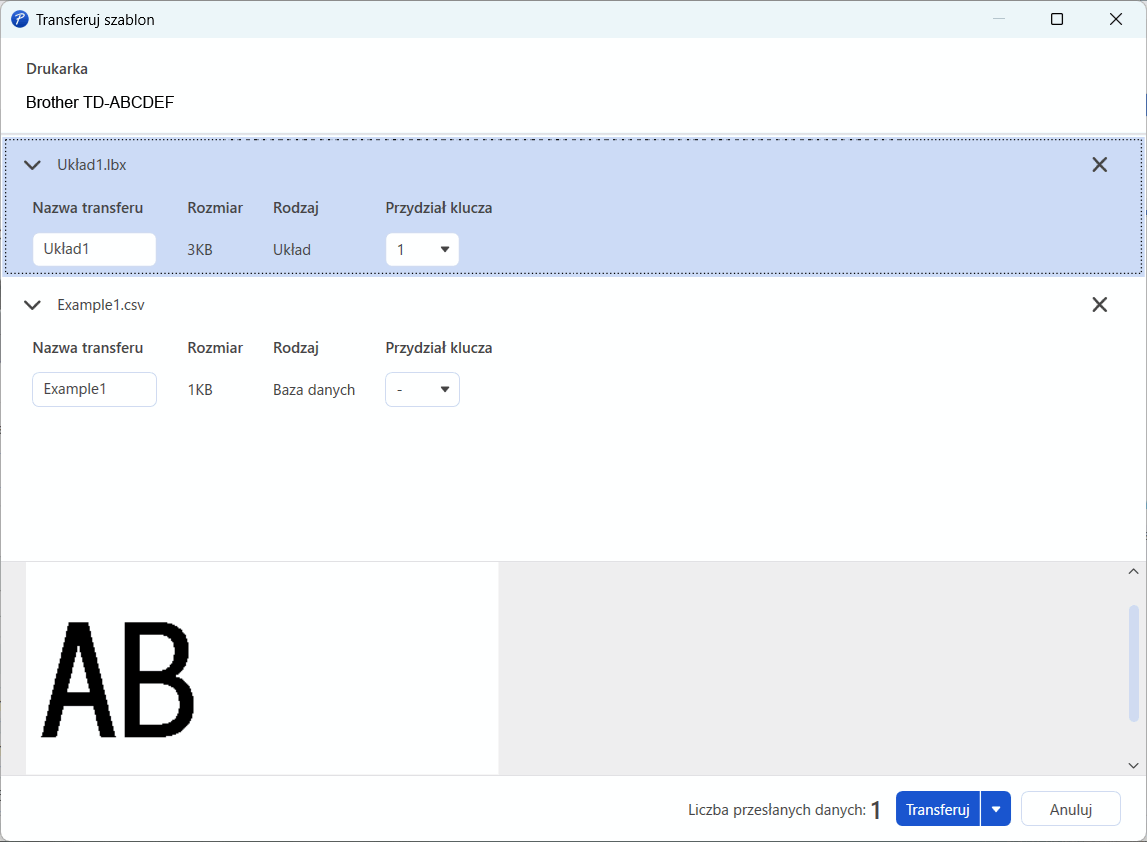Remove the Układ1.lbx file entry
This screenshot has width=1148, height=842.
[1099, 165]
